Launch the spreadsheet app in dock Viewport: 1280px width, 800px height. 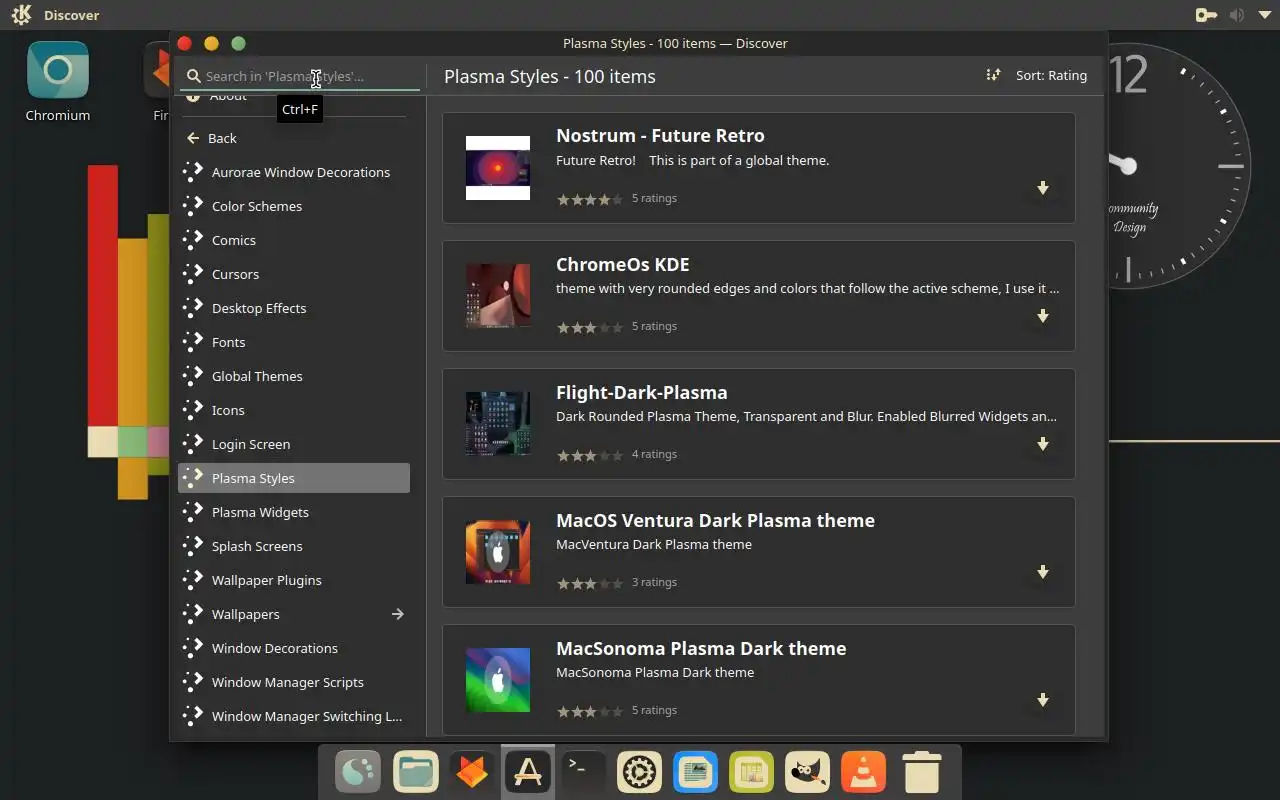[x=752, y=771]
